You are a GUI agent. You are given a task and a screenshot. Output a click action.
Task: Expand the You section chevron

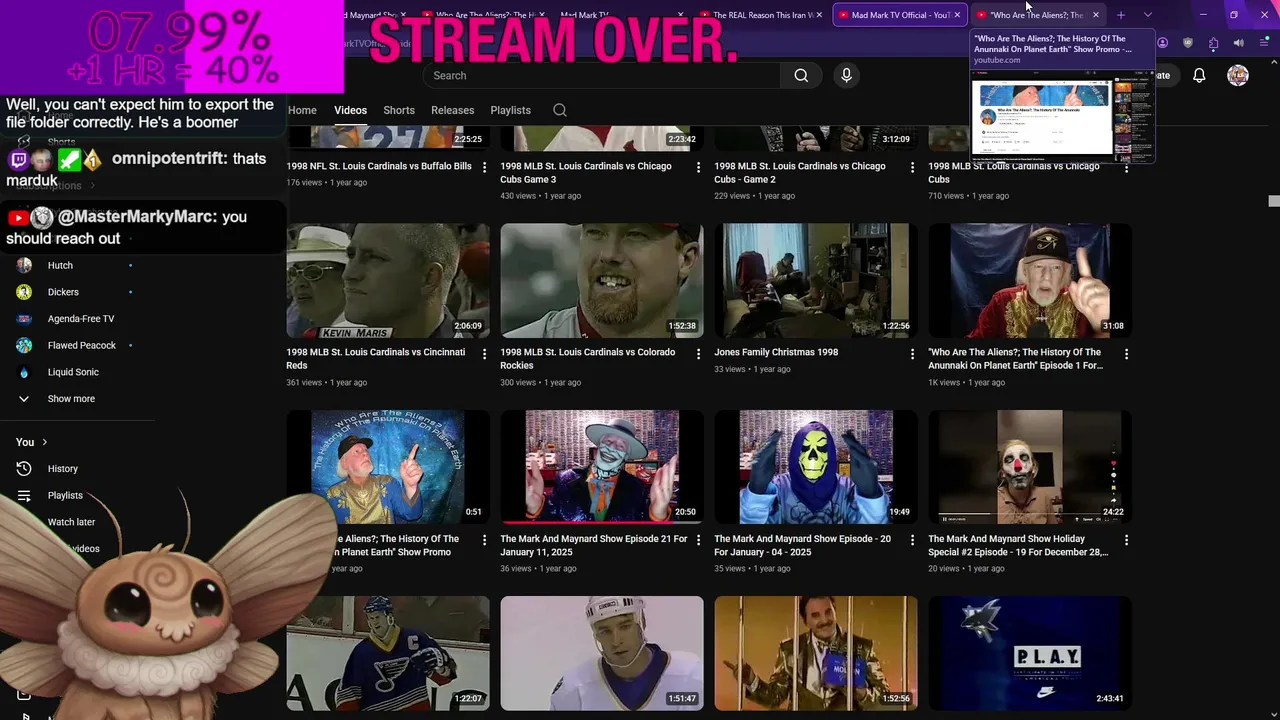pos(45,442)
